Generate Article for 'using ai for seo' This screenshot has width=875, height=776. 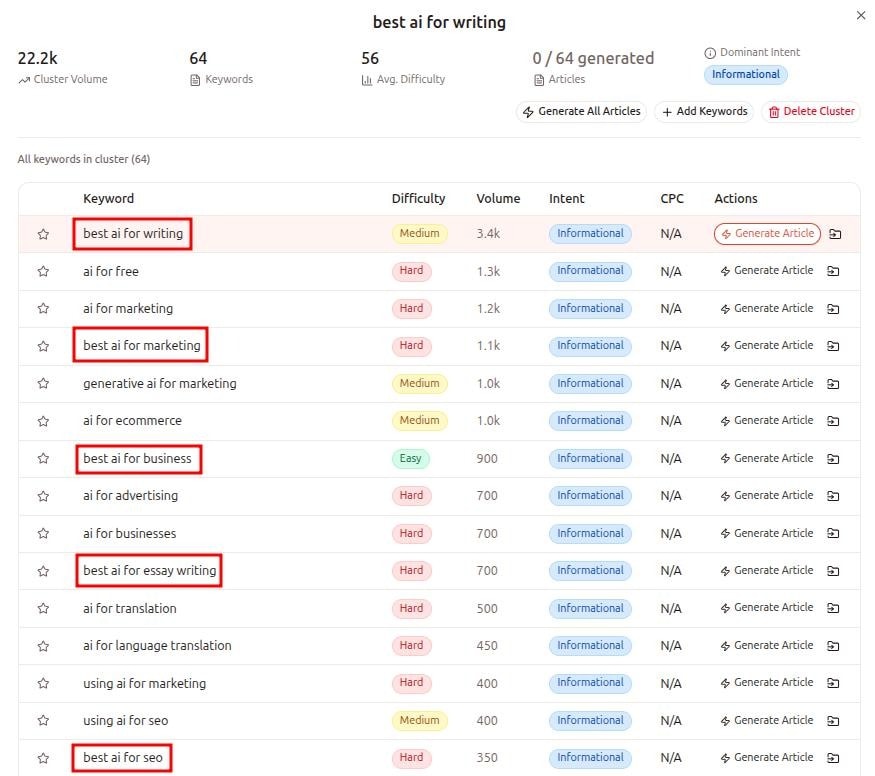tap(767, 720)
